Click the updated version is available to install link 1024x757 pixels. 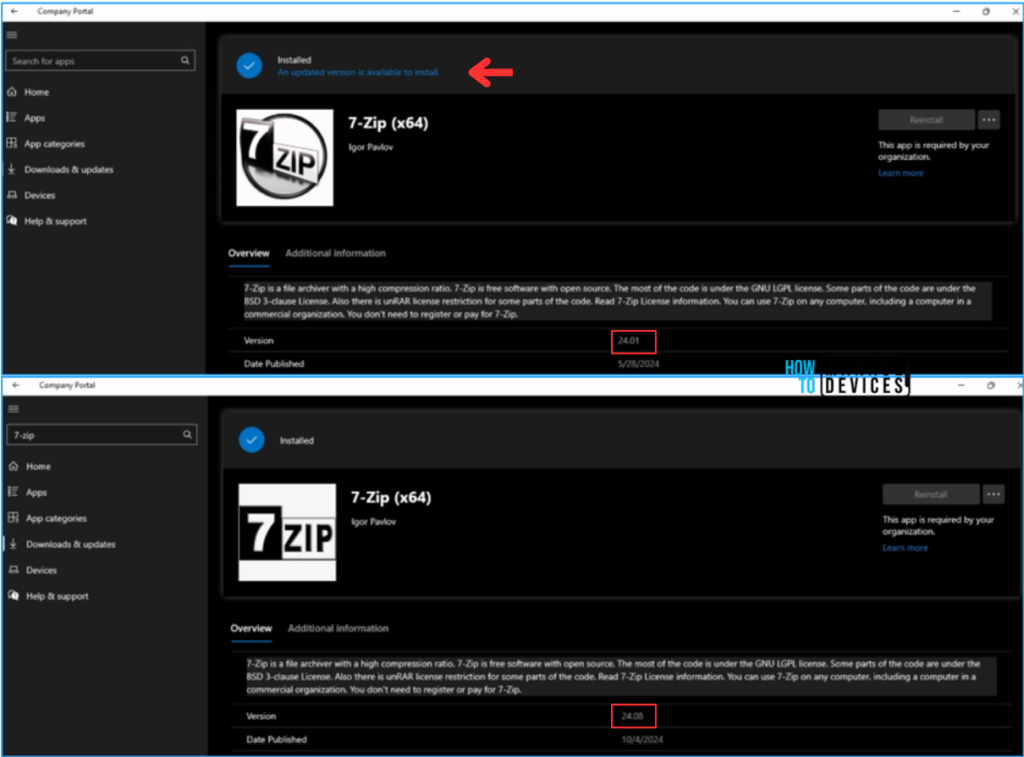tap(357, 72)
